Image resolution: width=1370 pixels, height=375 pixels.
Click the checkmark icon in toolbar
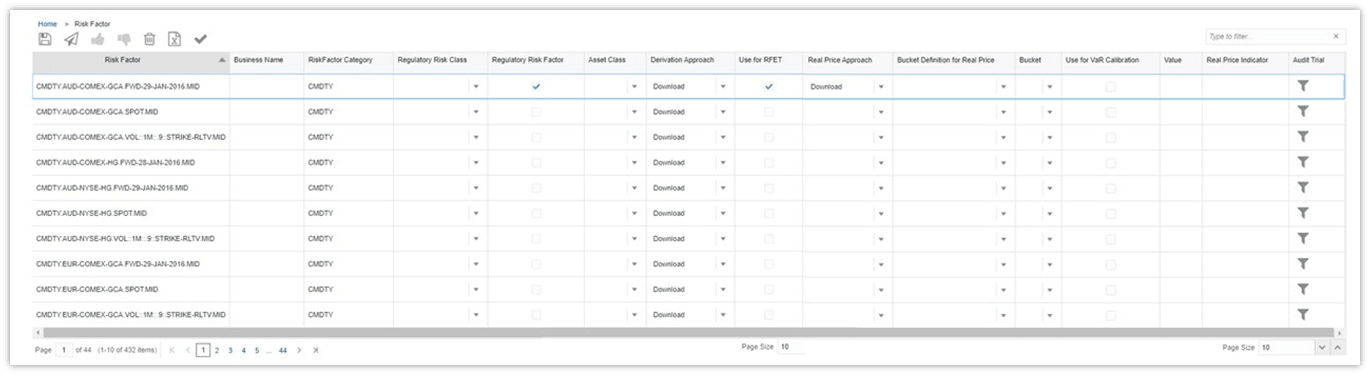(x=200, y=39)
